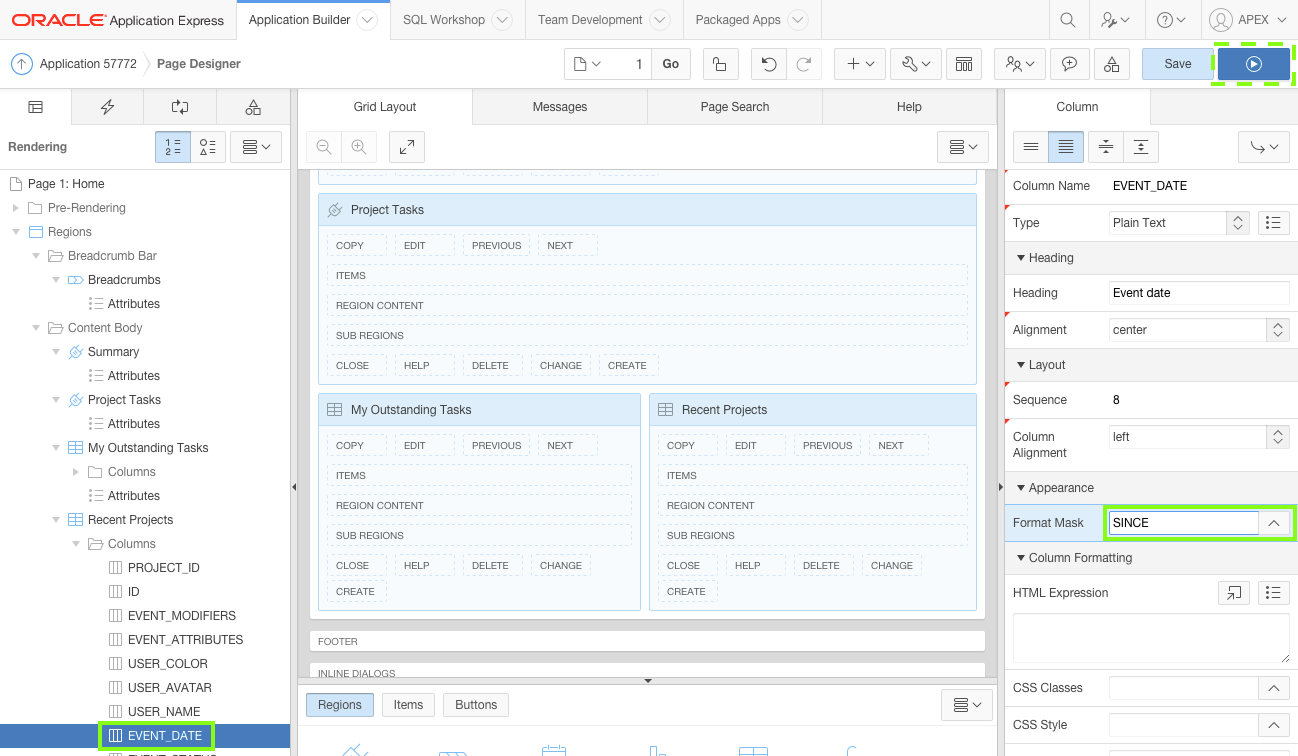Image resolution: width=1298 pixels, height=756 pixels.
Task: Click the Undo toolbar icon
Action: 766,63
